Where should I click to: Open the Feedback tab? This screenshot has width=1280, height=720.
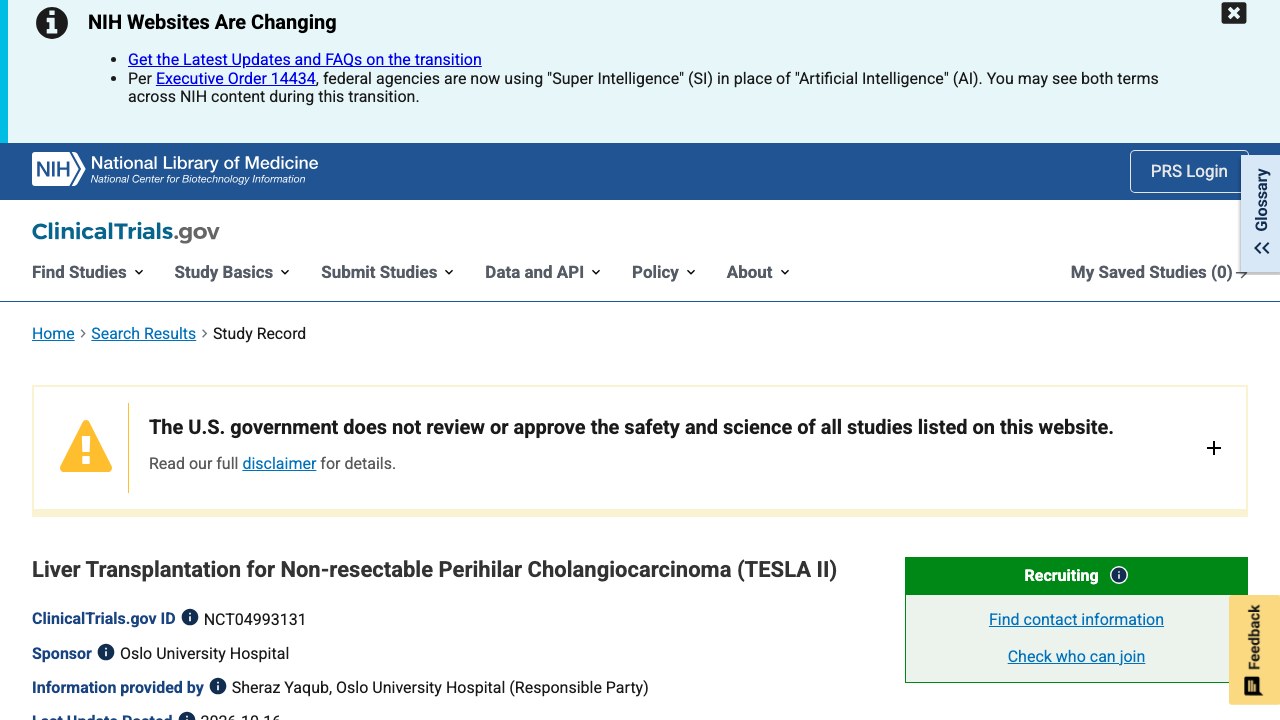[1254, 650]
